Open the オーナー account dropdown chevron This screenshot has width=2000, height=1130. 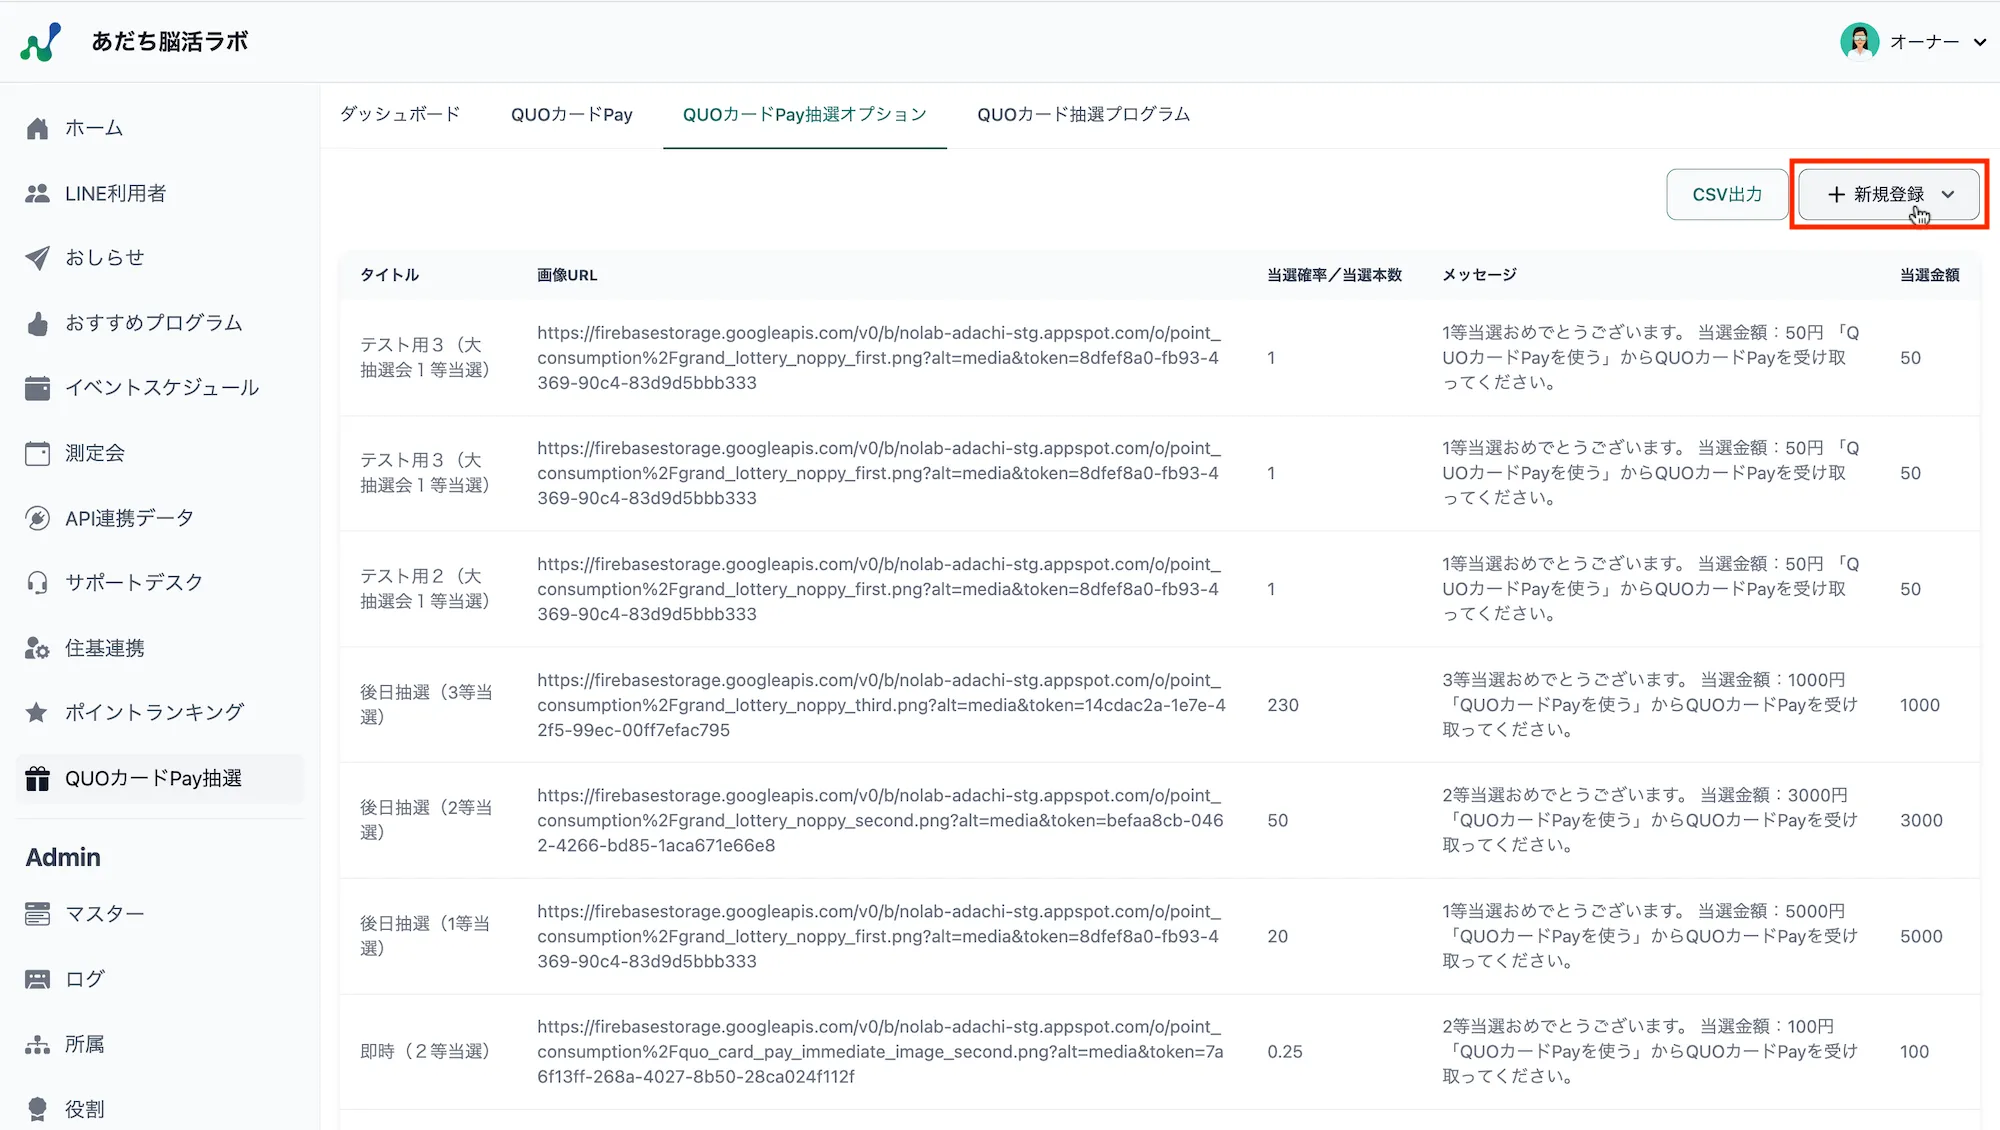(1979, 42)
